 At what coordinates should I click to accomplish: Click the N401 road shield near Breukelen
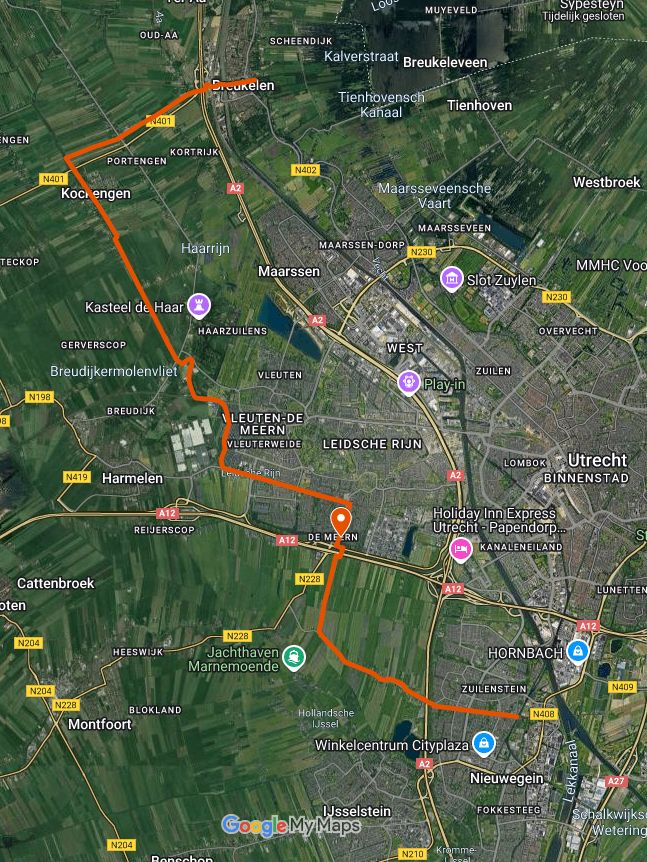pyautogui.click(x=160, y=121)
